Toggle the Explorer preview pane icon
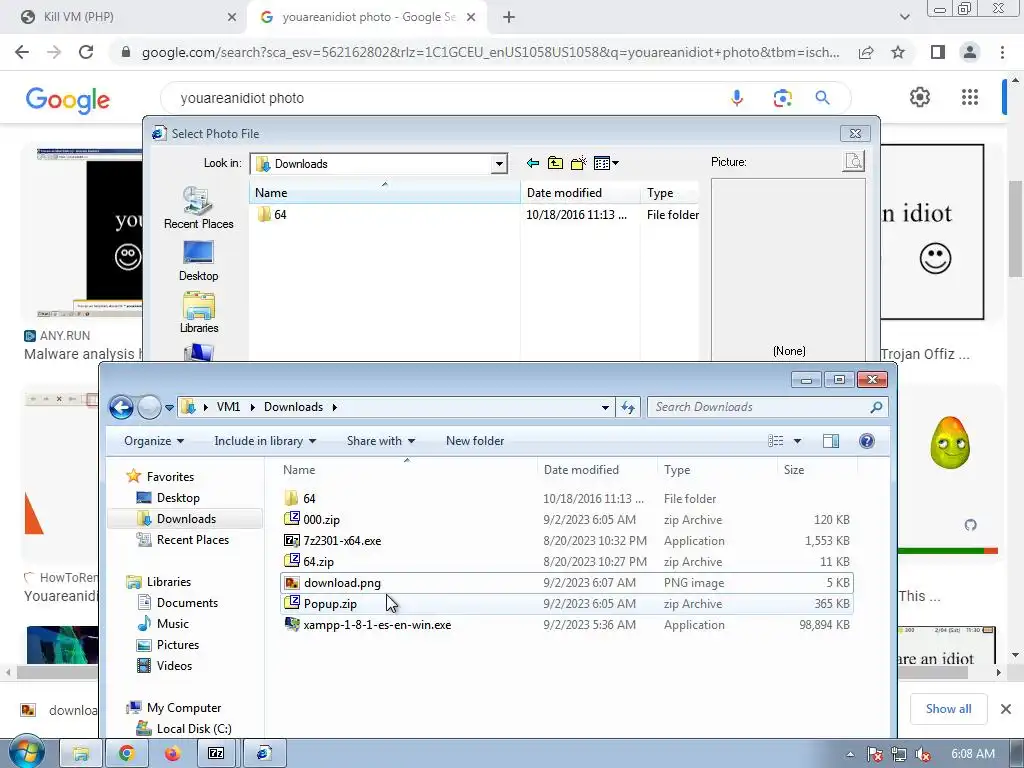 point(831,441)
